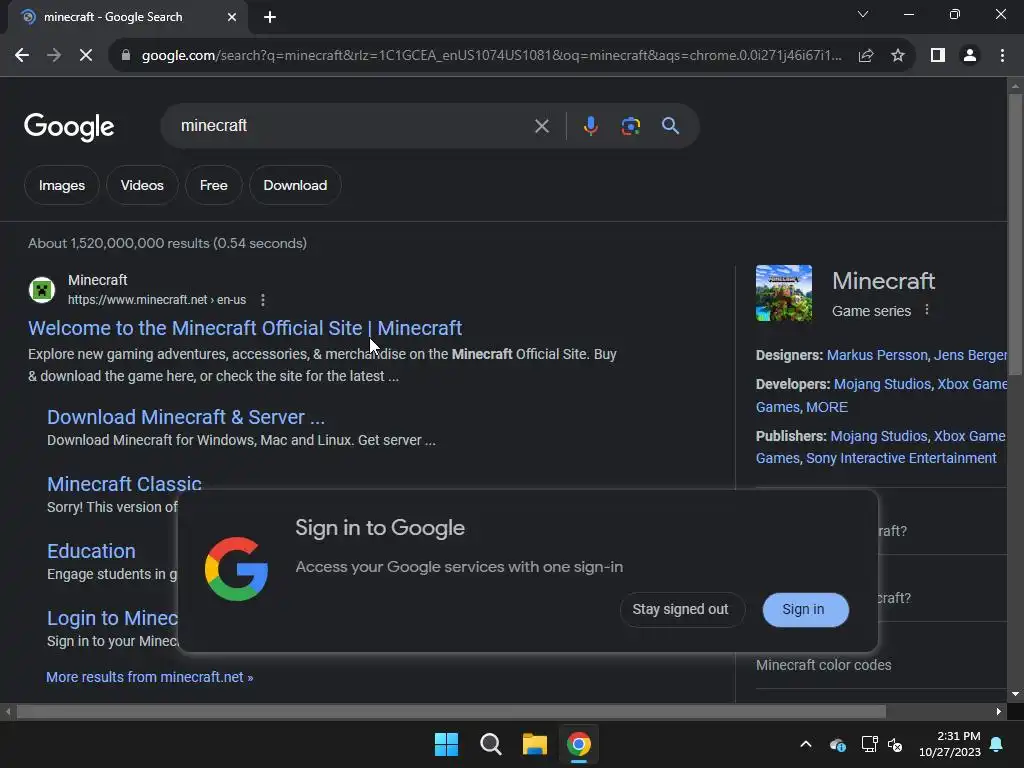Filter results by Videos

click(142, 185)
